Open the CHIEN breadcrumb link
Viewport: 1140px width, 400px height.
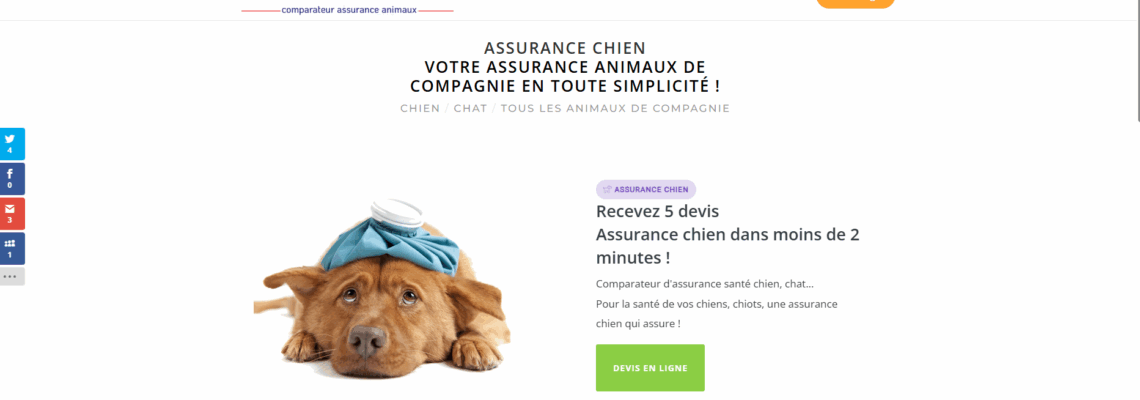pos(420,108)
